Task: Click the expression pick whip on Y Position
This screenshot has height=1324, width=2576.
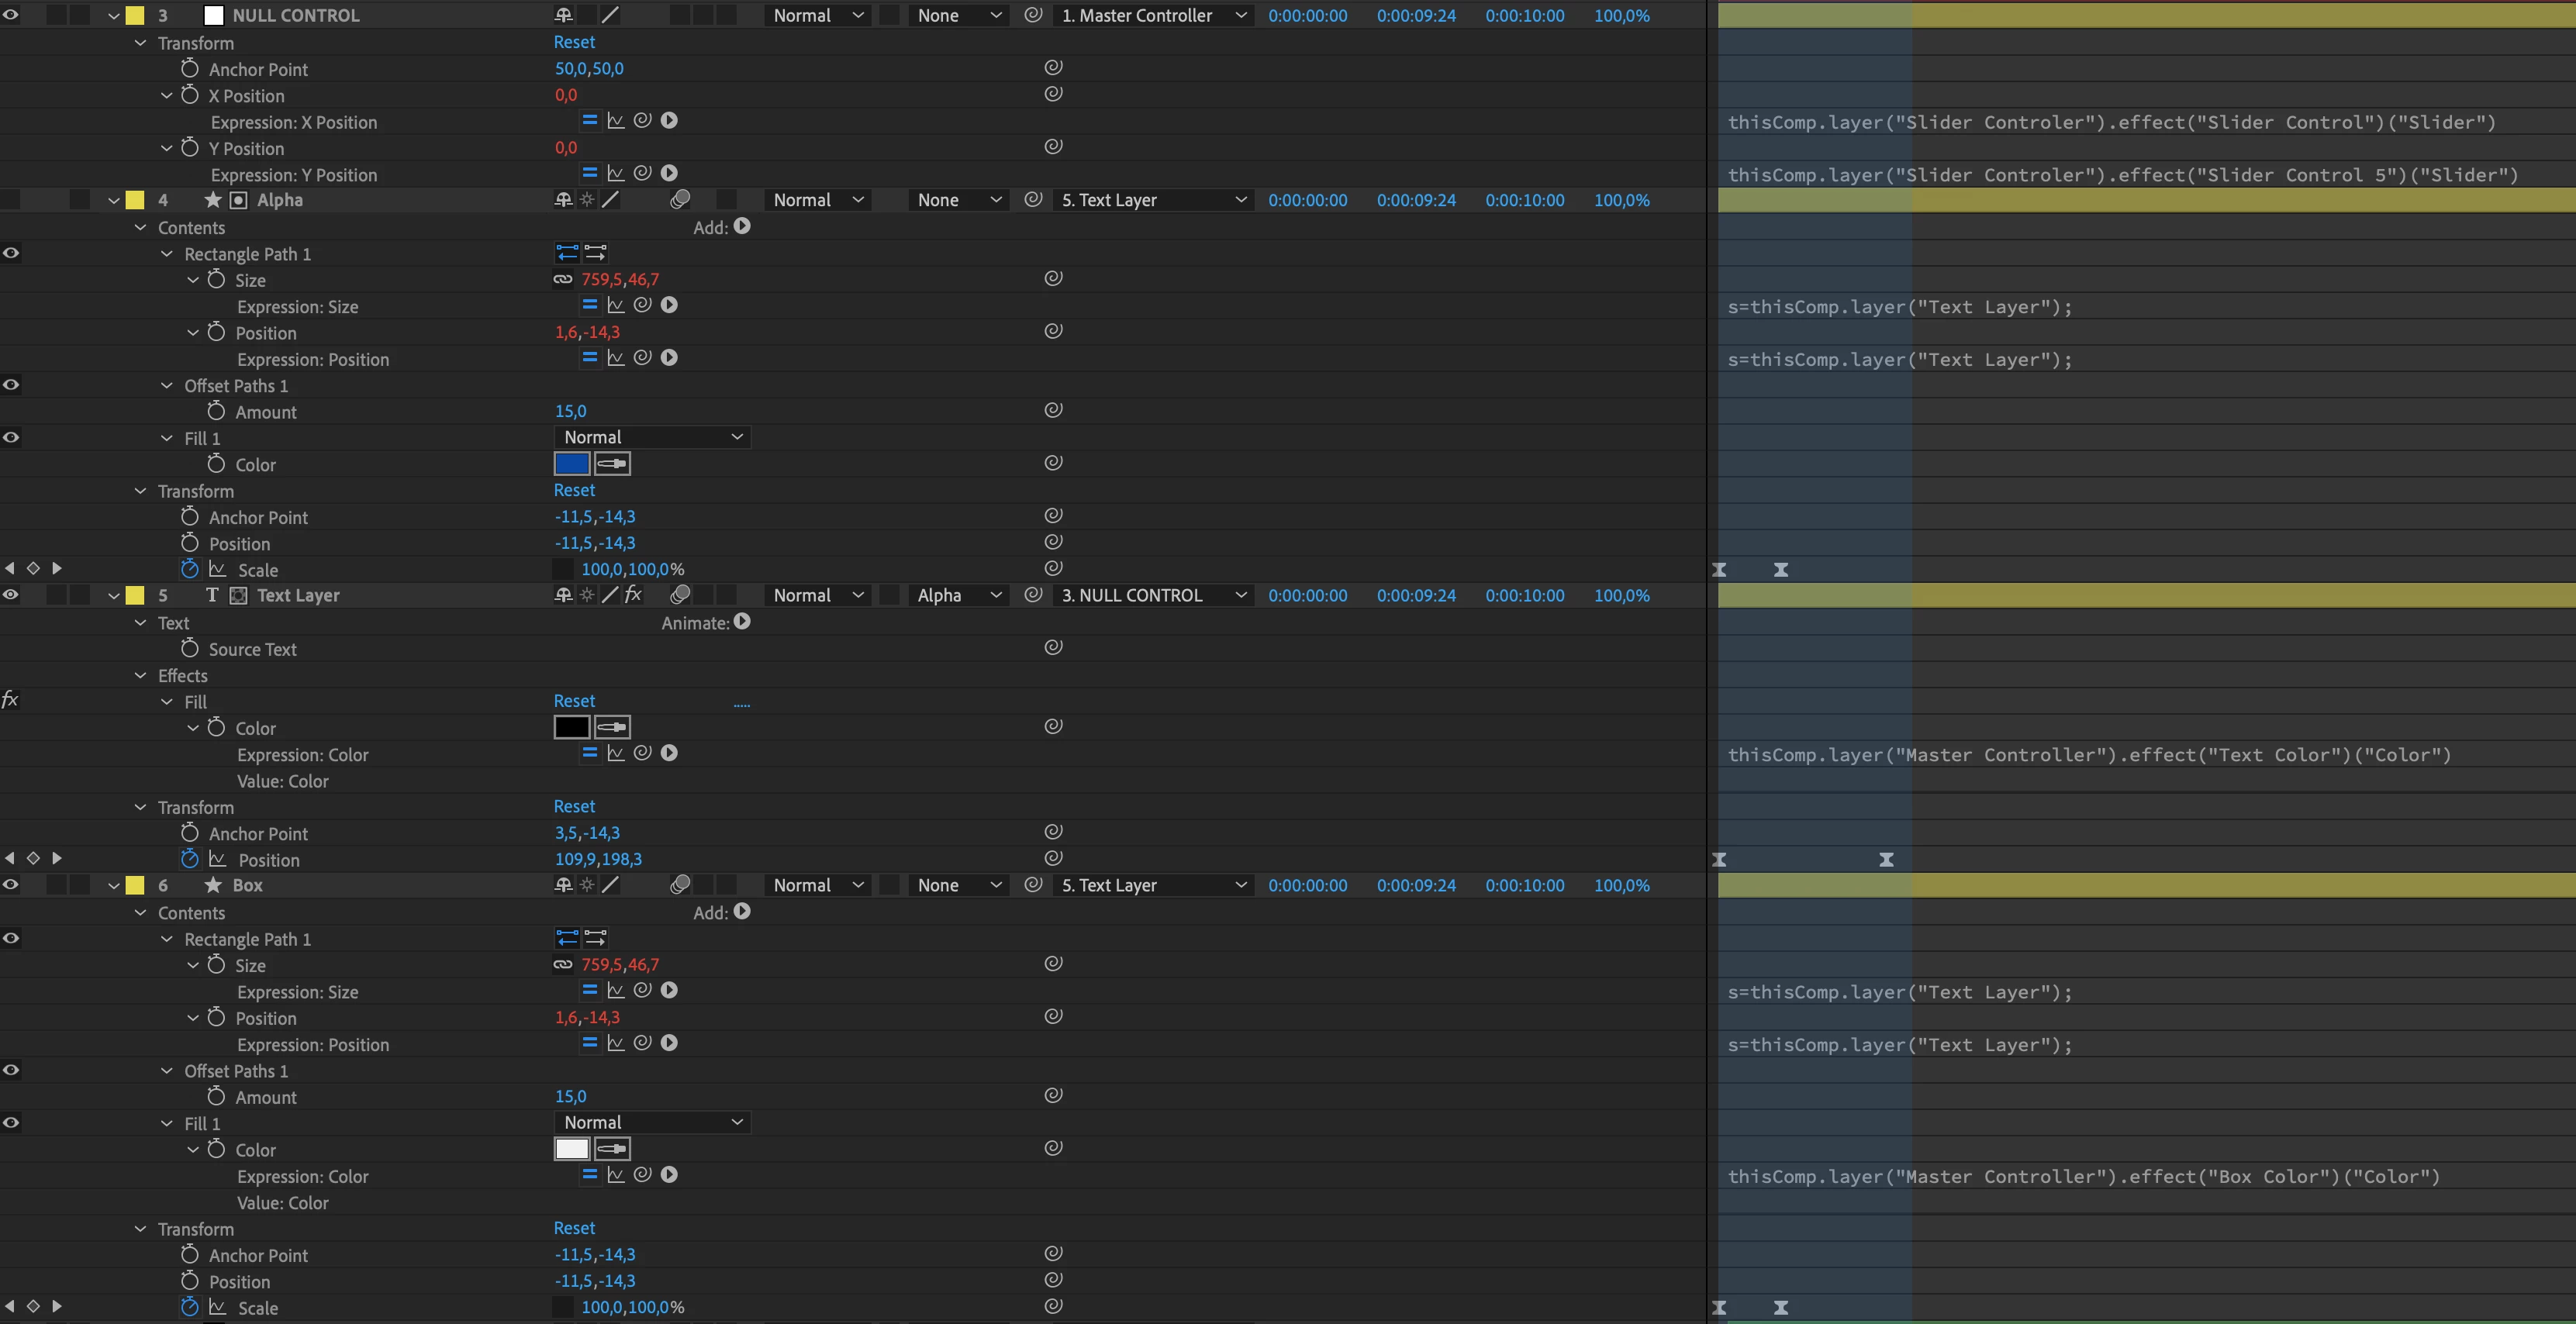Action: [x=643, y=173]
